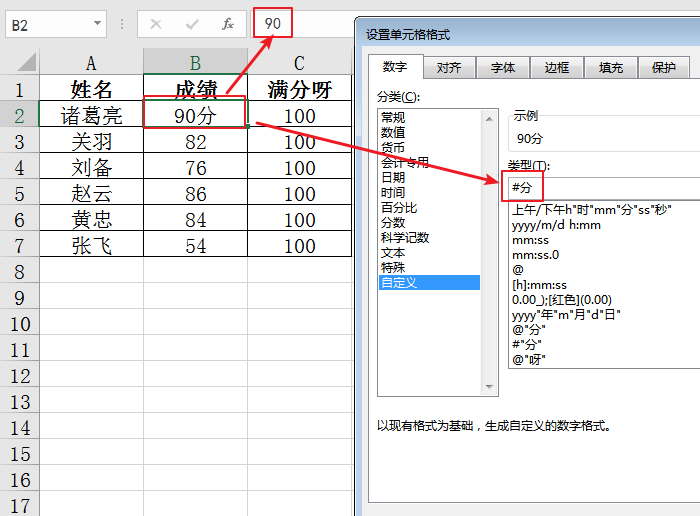Go to the 边框 tab
Viewport: 700px width, 516px height.
[557, 68]
